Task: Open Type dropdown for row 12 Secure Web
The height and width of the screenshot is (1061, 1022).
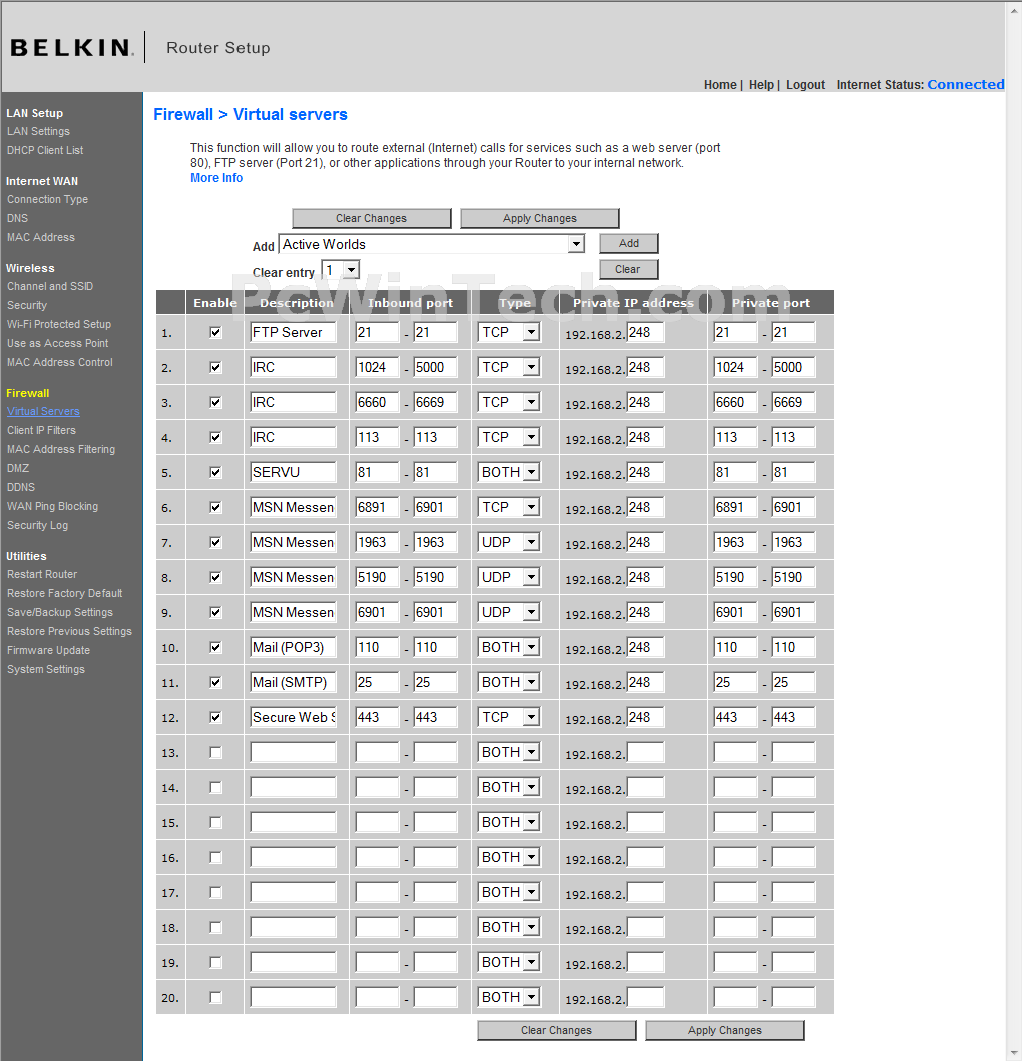Action: 509,717
